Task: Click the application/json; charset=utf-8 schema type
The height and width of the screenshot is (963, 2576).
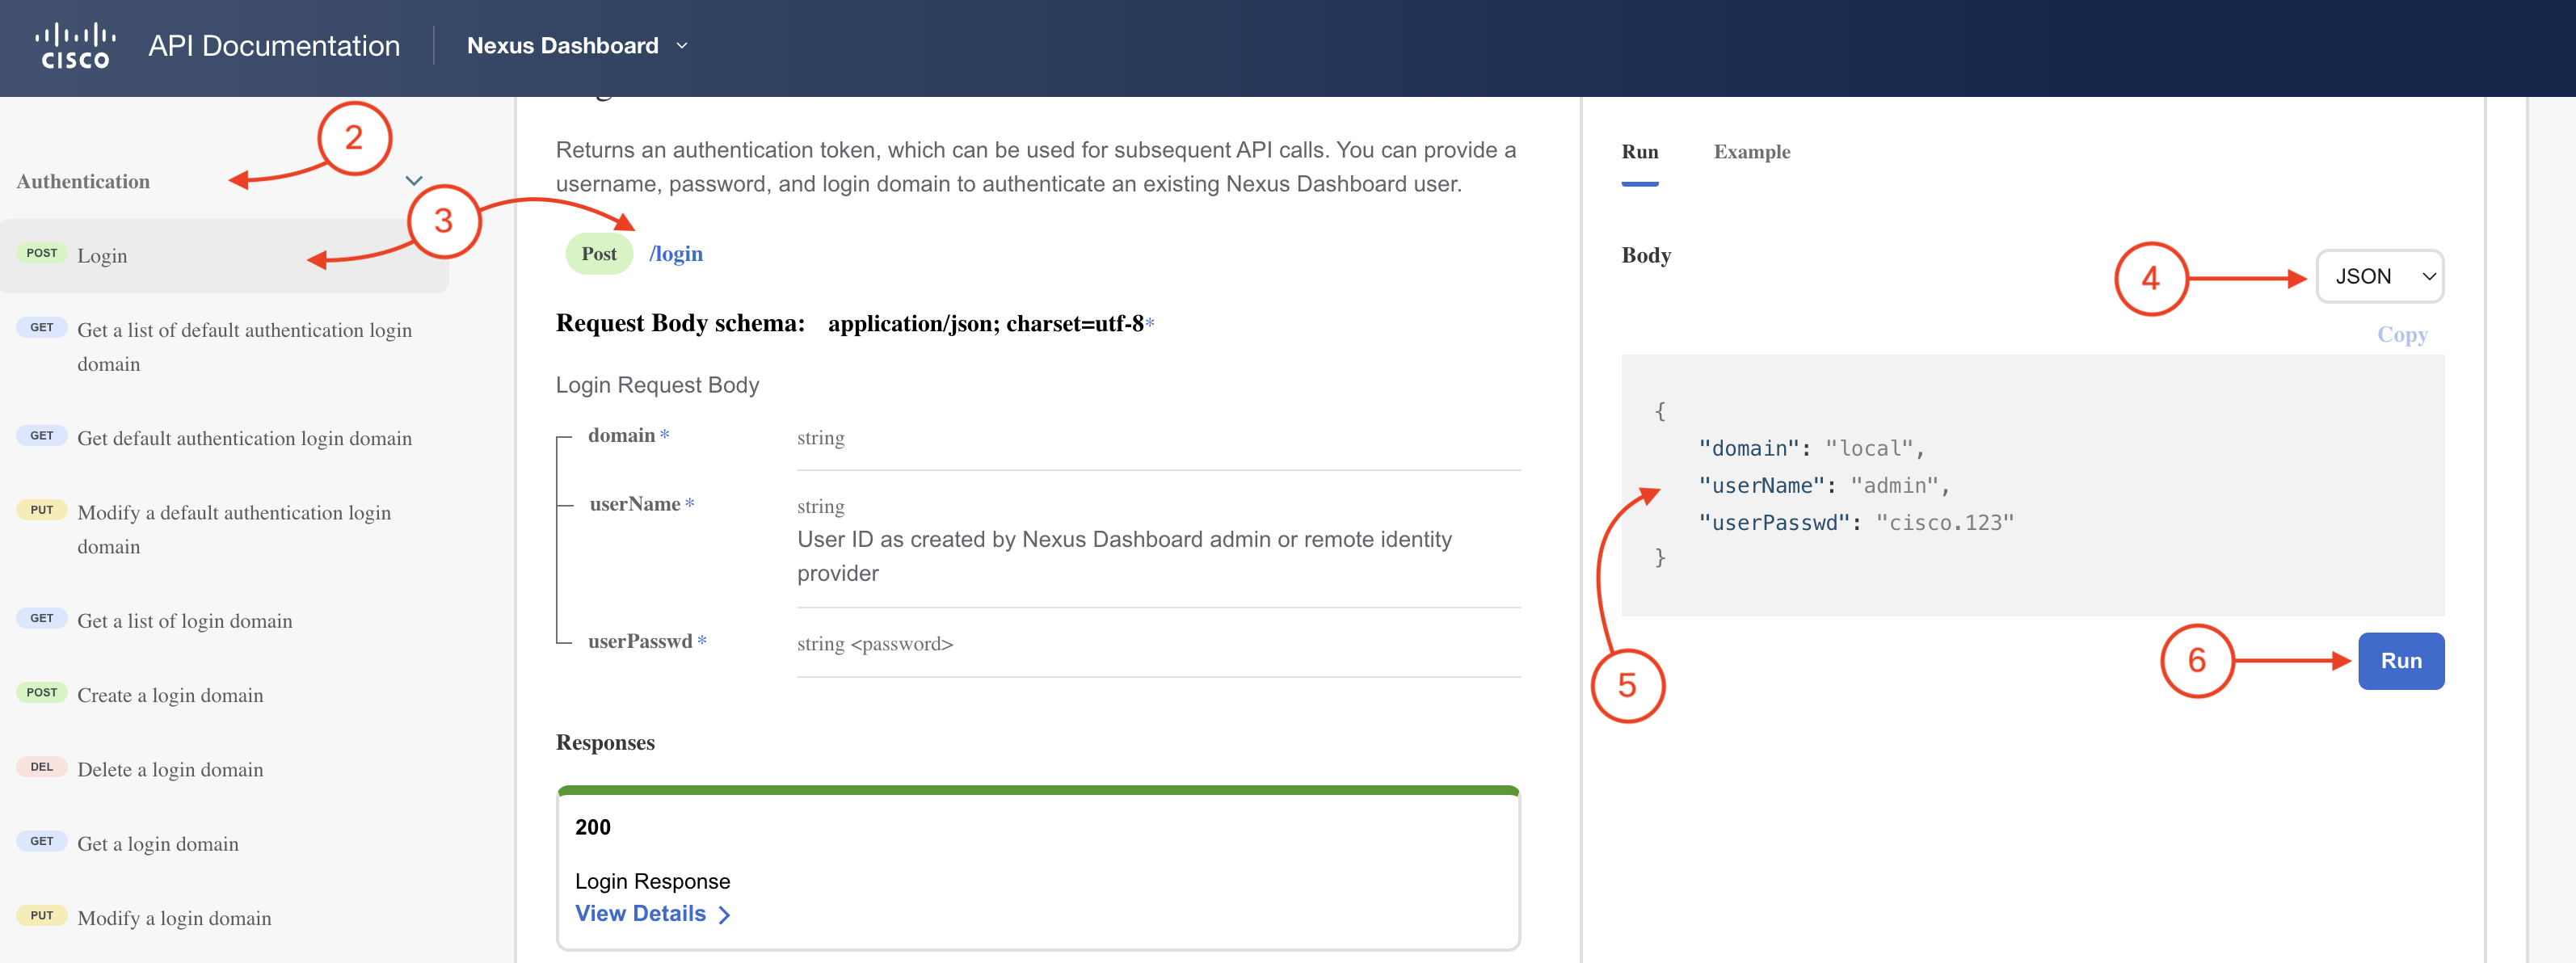Action: [985, 324]
